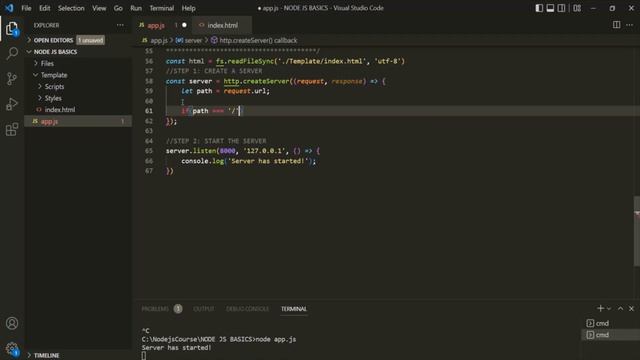Open editor more actions ellipsis
Image resolution: width=640 pixels, height=360 pixels.
point(630,25)
